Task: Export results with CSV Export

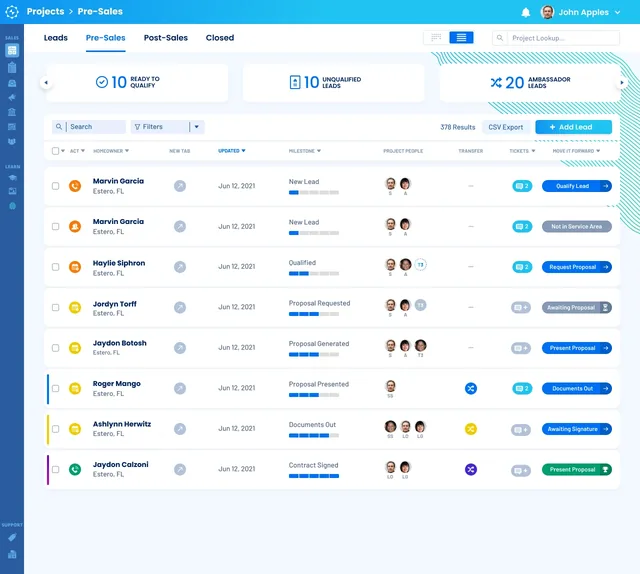Action: 506,127
